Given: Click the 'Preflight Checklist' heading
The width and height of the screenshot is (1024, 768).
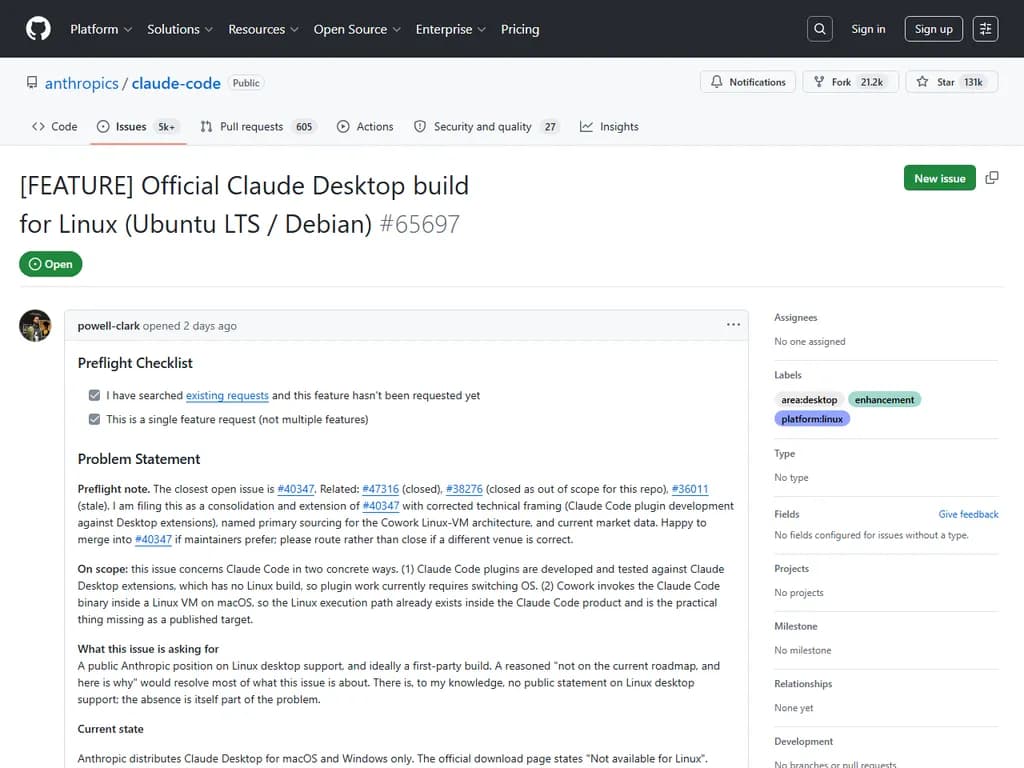Looking at the screenshot, I should coord(135,362).
